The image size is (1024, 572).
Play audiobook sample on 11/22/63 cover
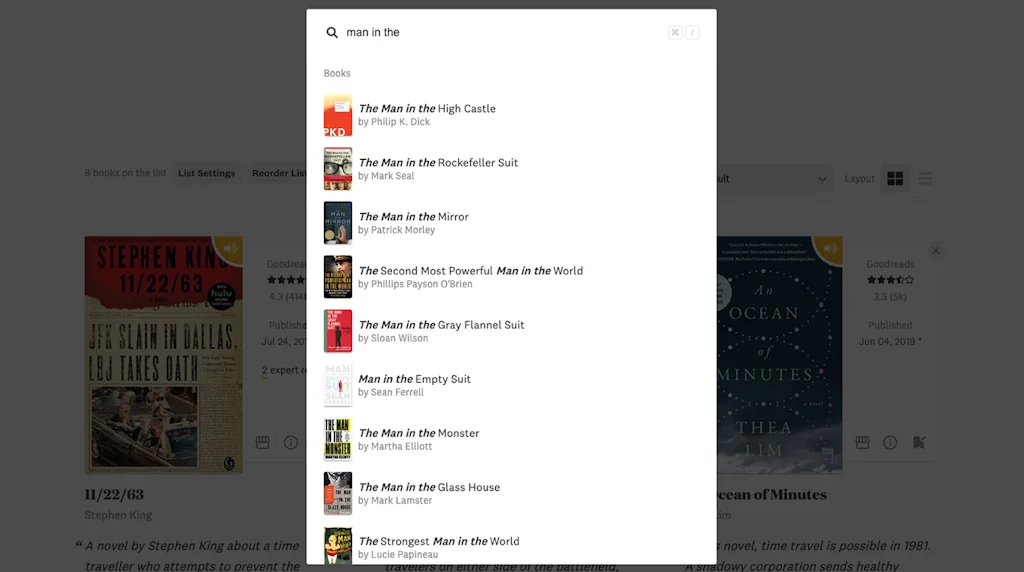(231, 249)
